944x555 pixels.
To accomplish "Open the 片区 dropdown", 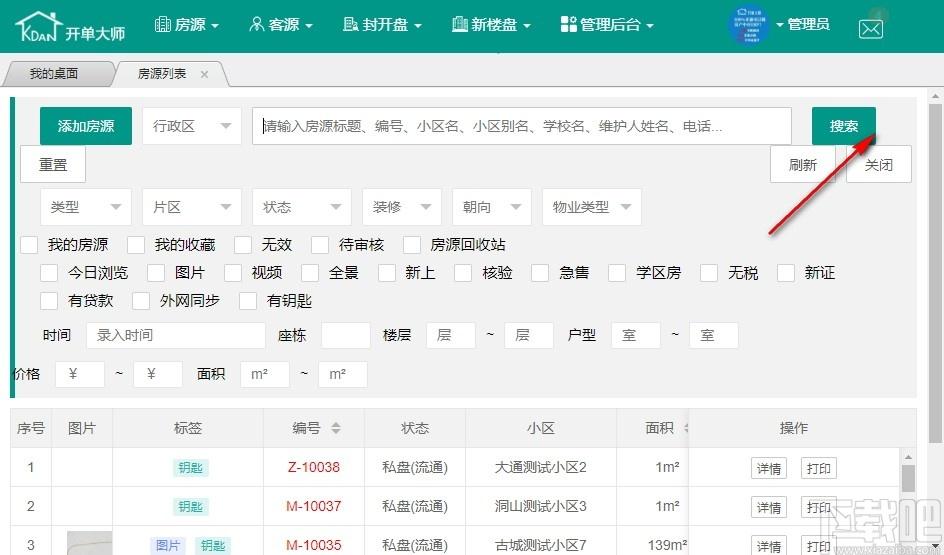I will (191, 207).
